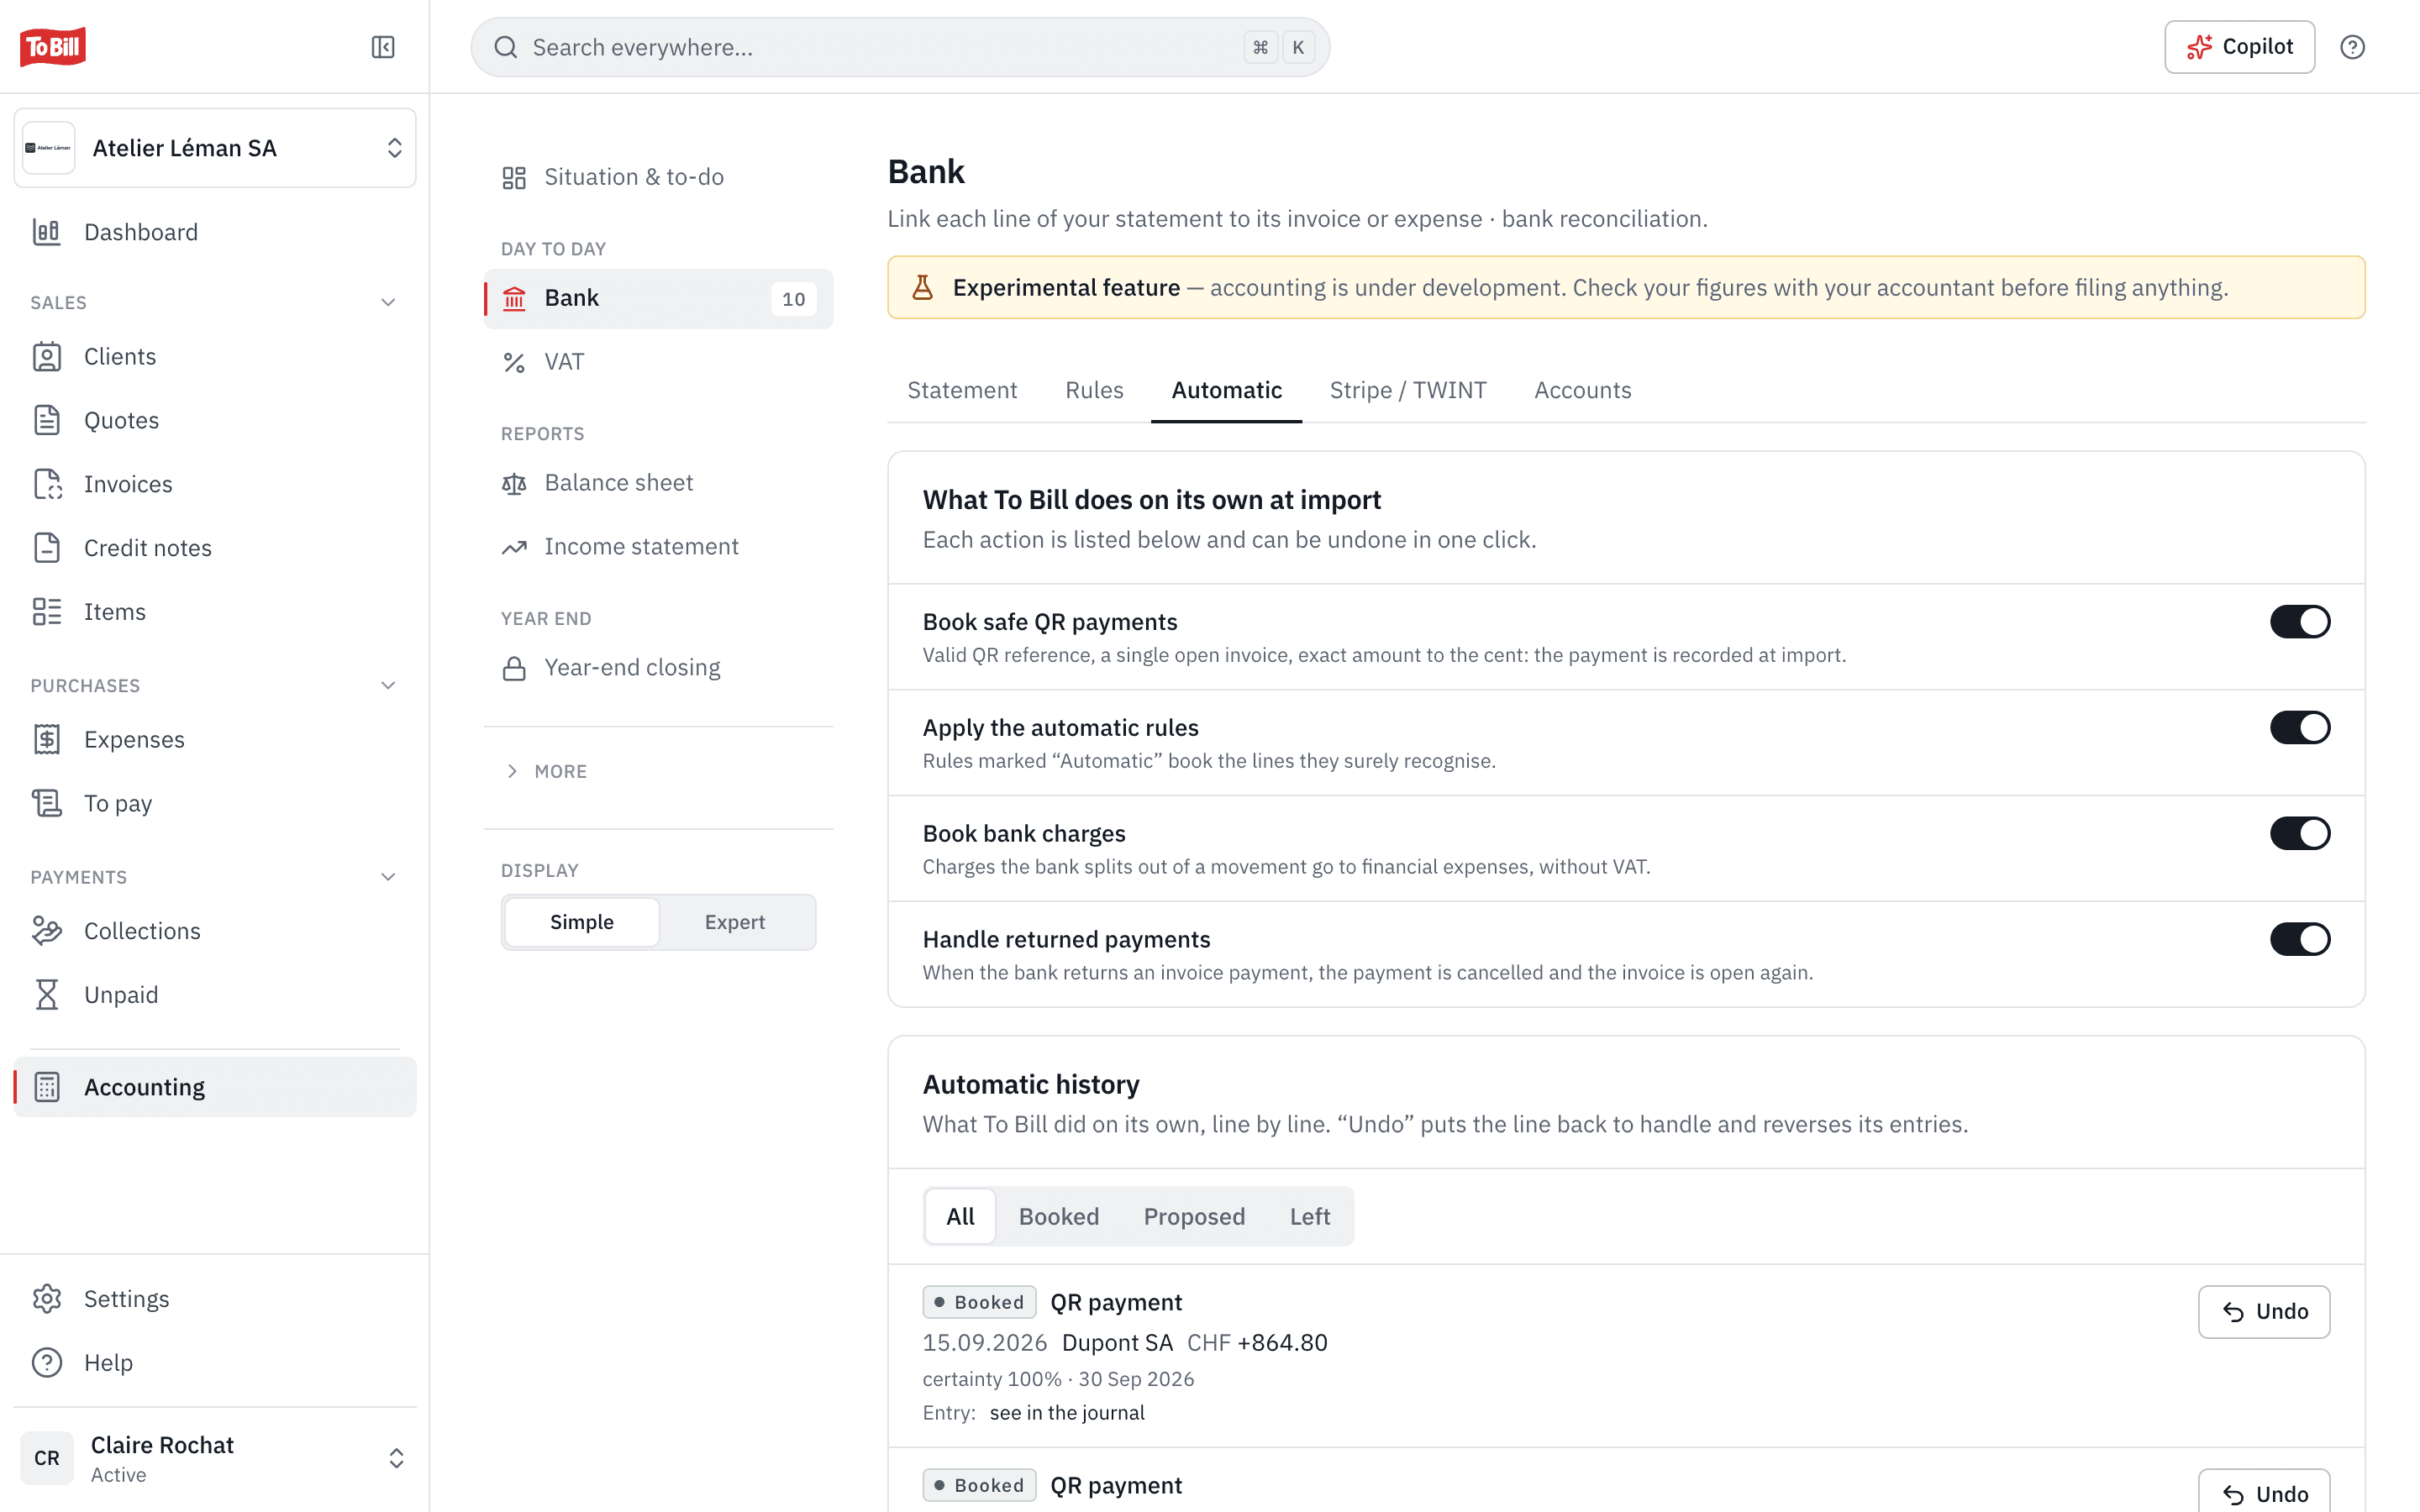
Task: Open Expenses in the sidebar
Action: 215,740
